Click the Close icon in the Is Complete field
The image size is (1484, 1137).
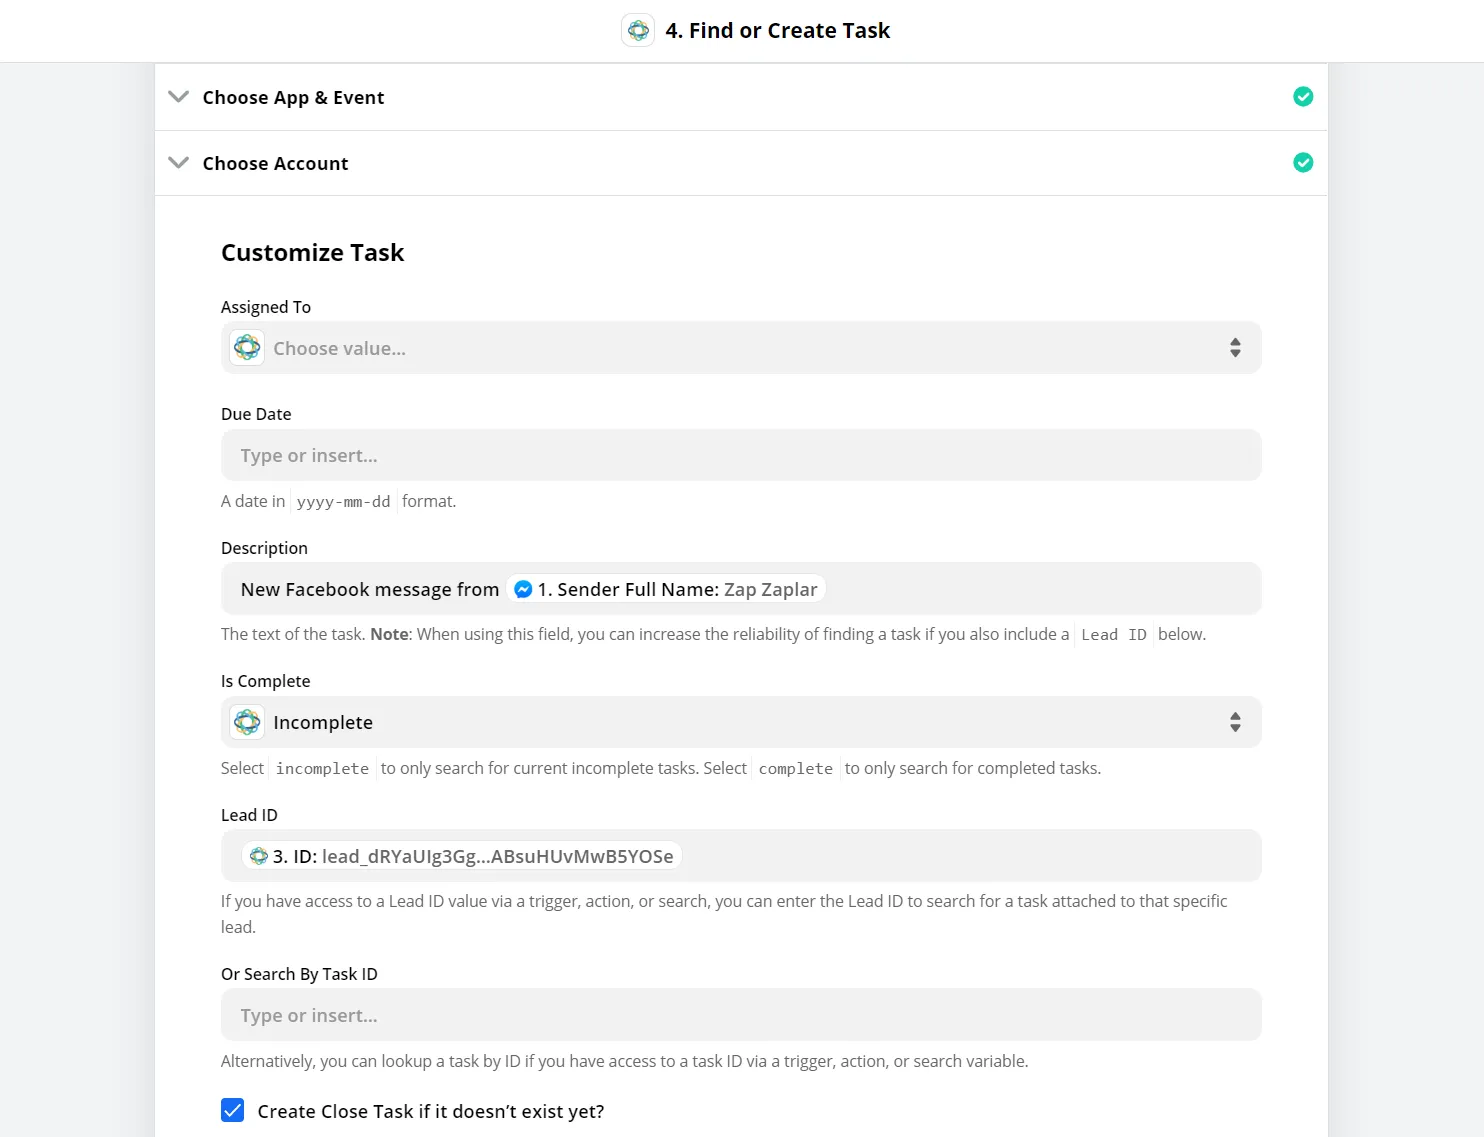pyautogui.click(x=247, y=722)
